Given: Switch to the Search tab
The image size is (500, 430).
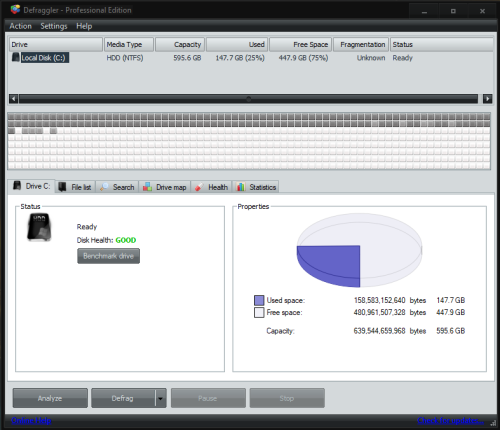Looking at the screenshot, I should pos(117,187).
